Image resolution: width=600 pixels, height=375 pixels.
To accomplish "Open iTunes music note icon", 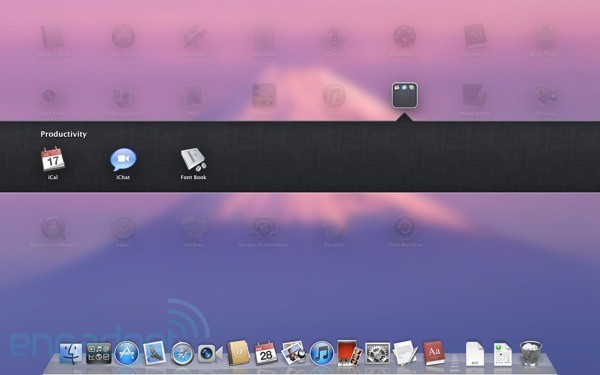I will point(321,353).
